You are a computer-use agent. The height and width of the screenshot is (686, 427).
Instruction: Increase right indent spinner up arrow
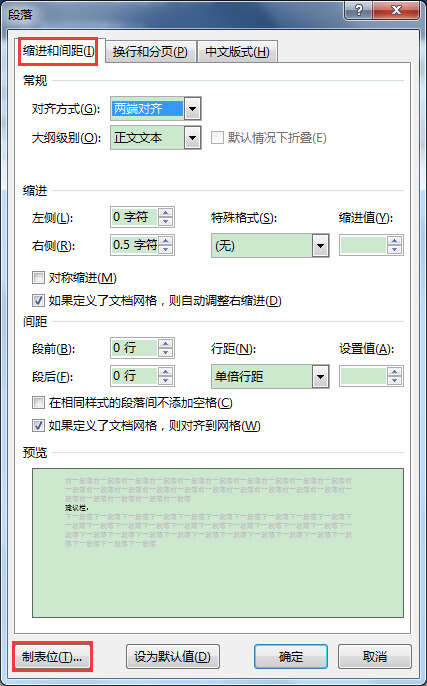[x=165, y=241]
